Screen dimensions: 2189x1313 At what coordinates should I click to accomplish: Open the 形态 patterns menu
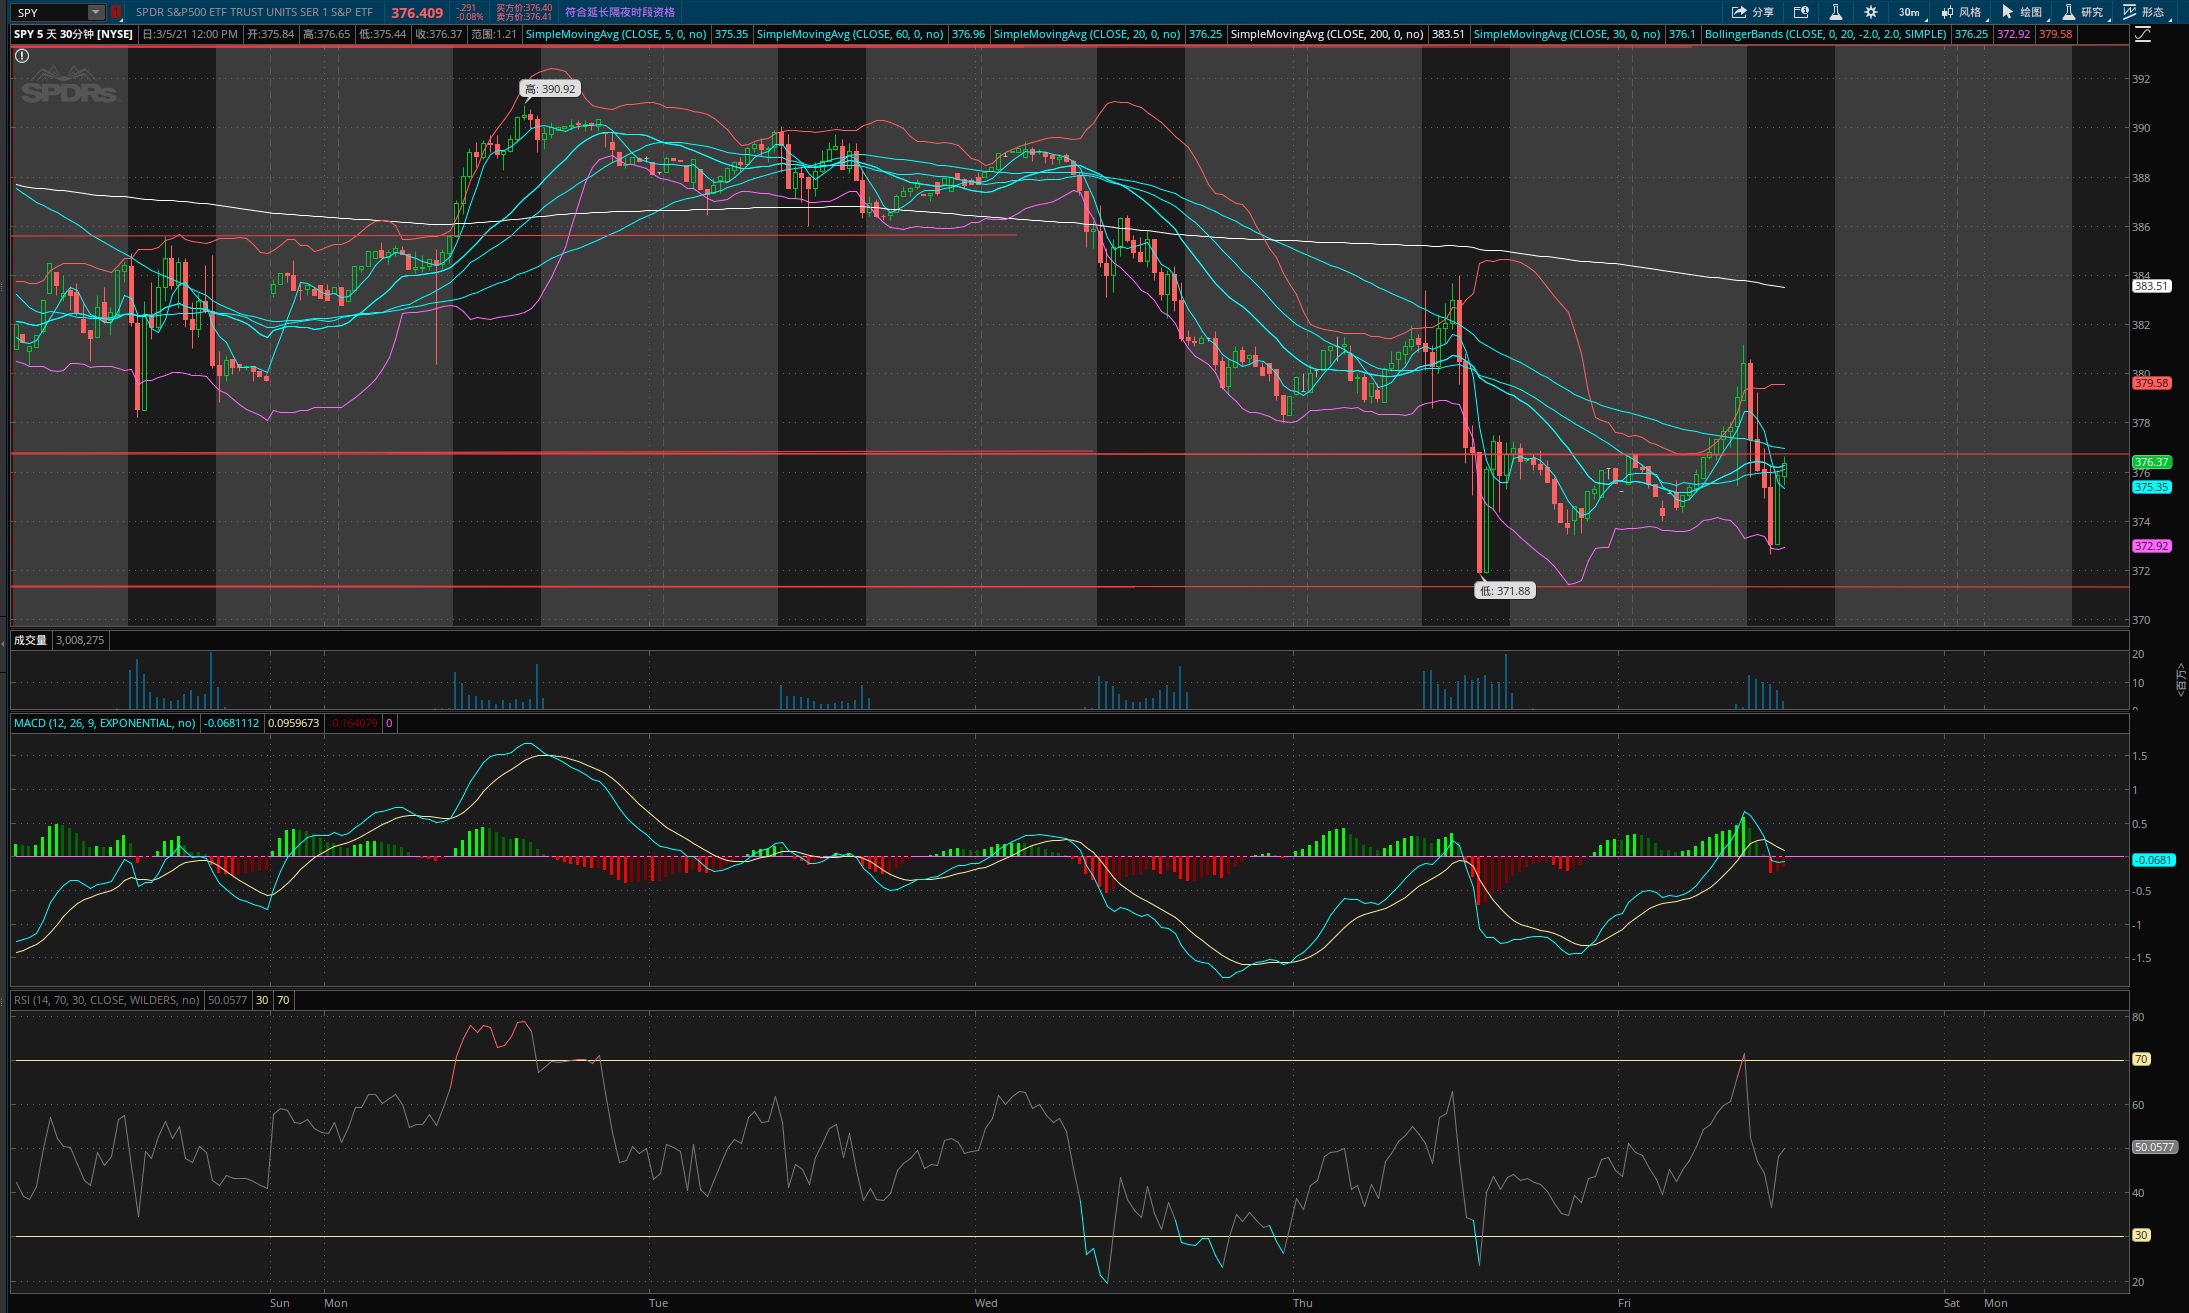(2145, 12)
